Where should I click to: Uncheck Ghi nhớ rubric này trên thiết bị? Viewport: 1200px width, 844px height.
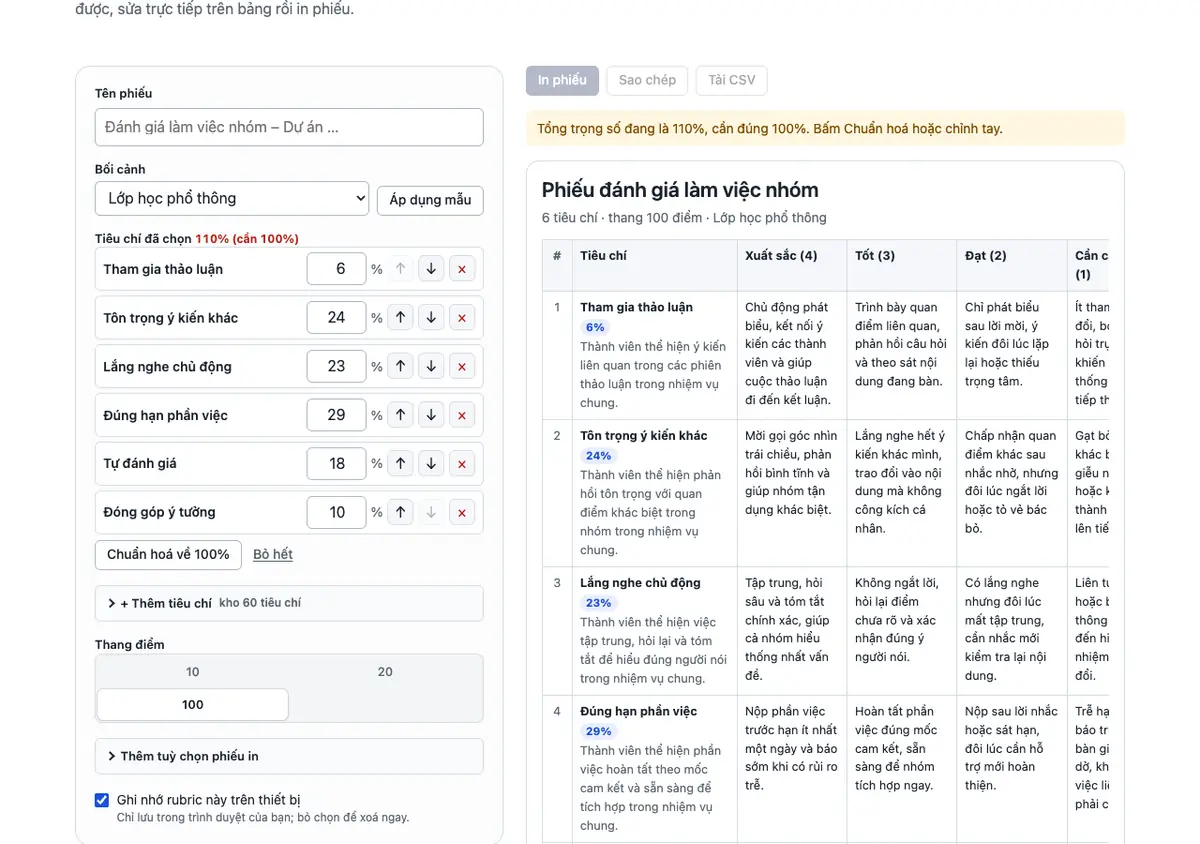(102, 800)
